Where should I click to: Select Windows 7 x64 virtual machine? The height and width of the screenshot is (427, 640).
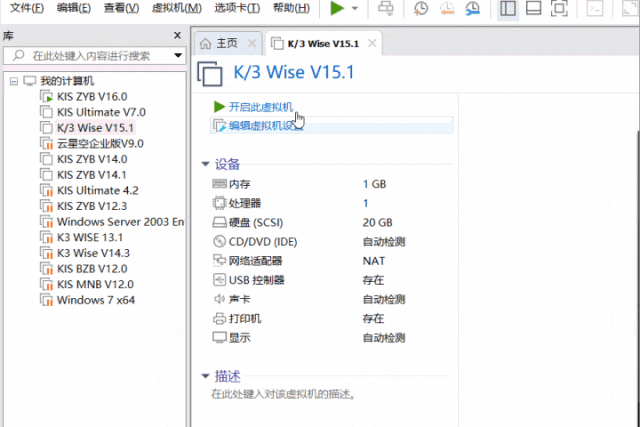tap(96, 300)
